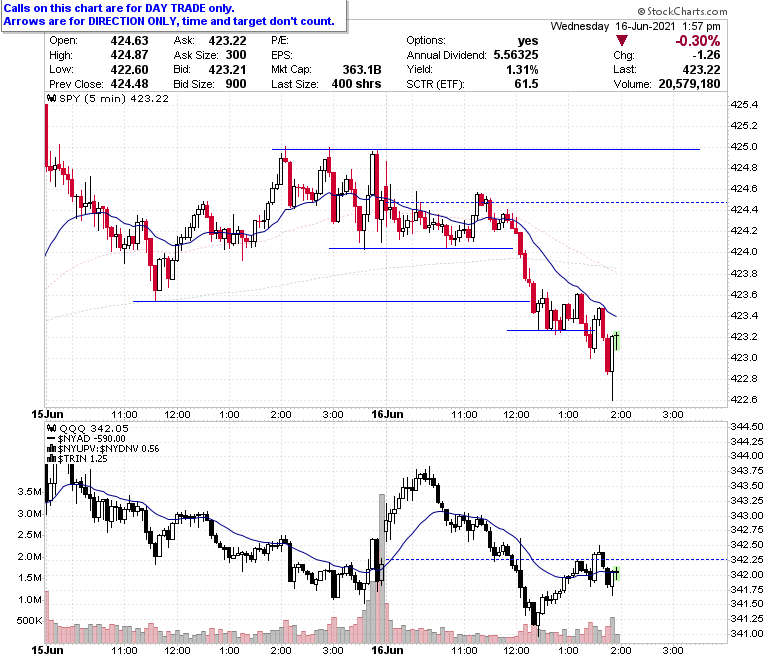Click the line symbol beside $NYAD
The width and height of the screenshot is (780, 659).
pos(51,438)
